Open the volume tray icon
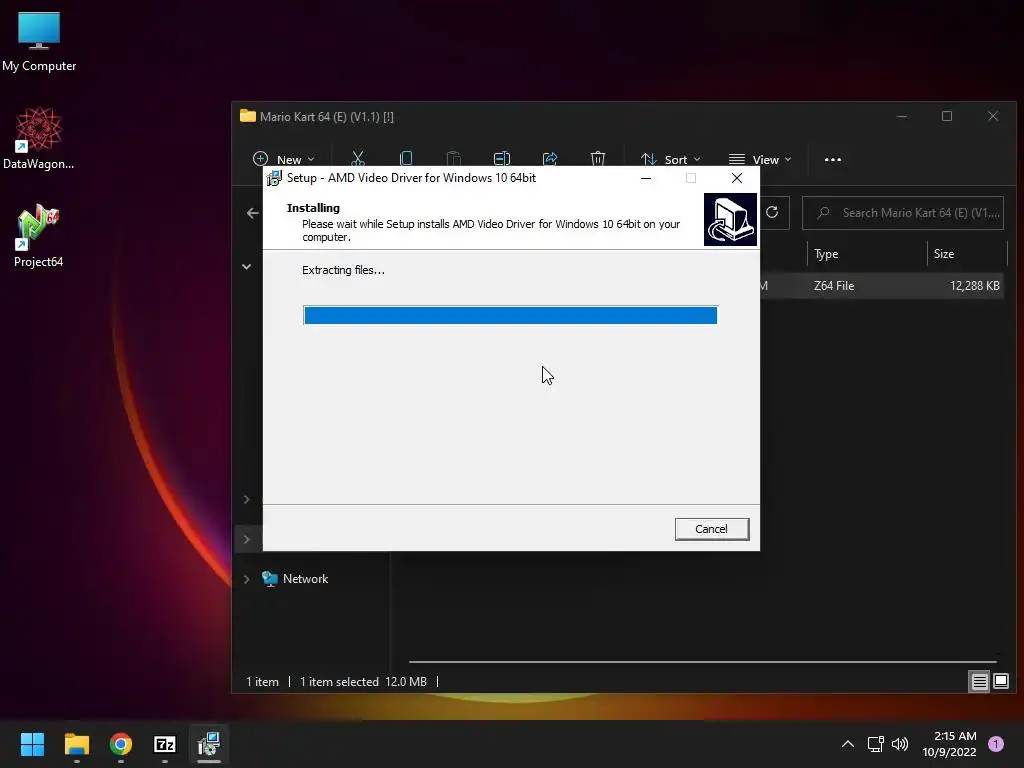Viewport: 1024px width, 768px height. (x=900, y=744)
